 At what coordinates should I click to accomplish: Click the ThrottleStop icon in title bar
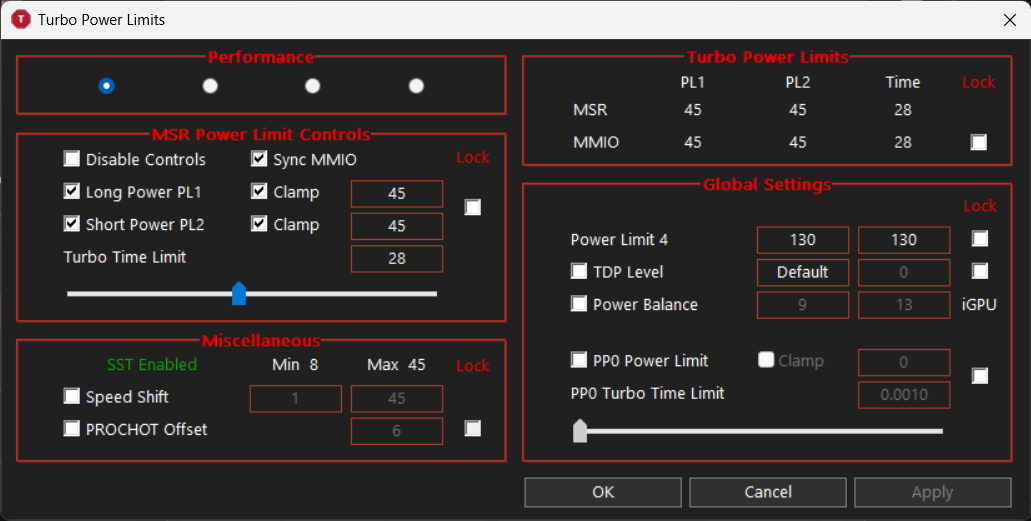[21, 19]
